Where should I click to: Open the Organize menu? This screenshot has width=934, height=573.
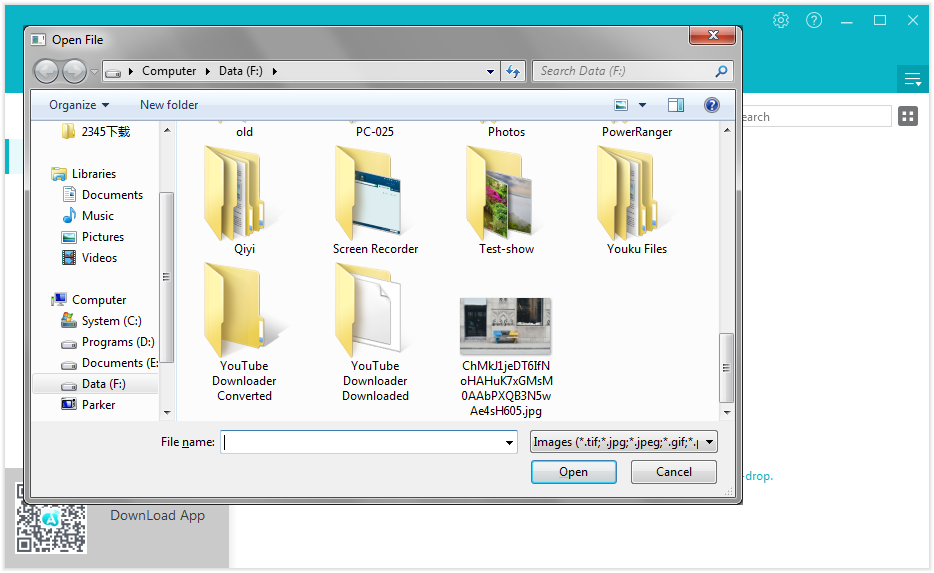coord(79,105)
